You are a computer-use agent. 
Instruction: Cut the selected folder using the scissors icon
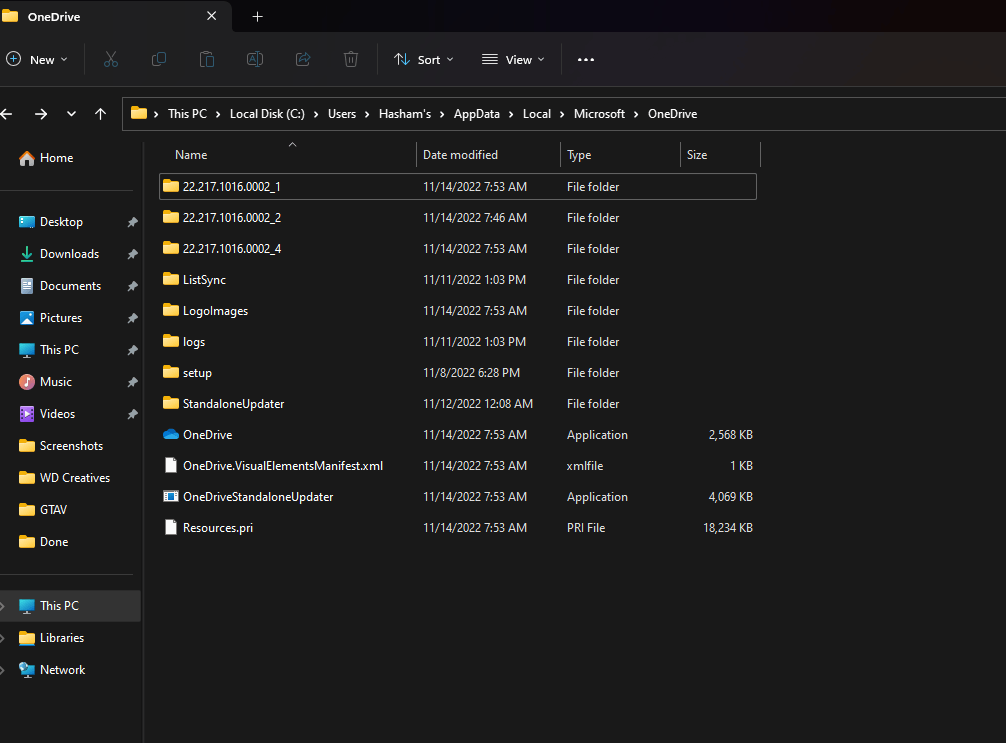pos(110,59)
